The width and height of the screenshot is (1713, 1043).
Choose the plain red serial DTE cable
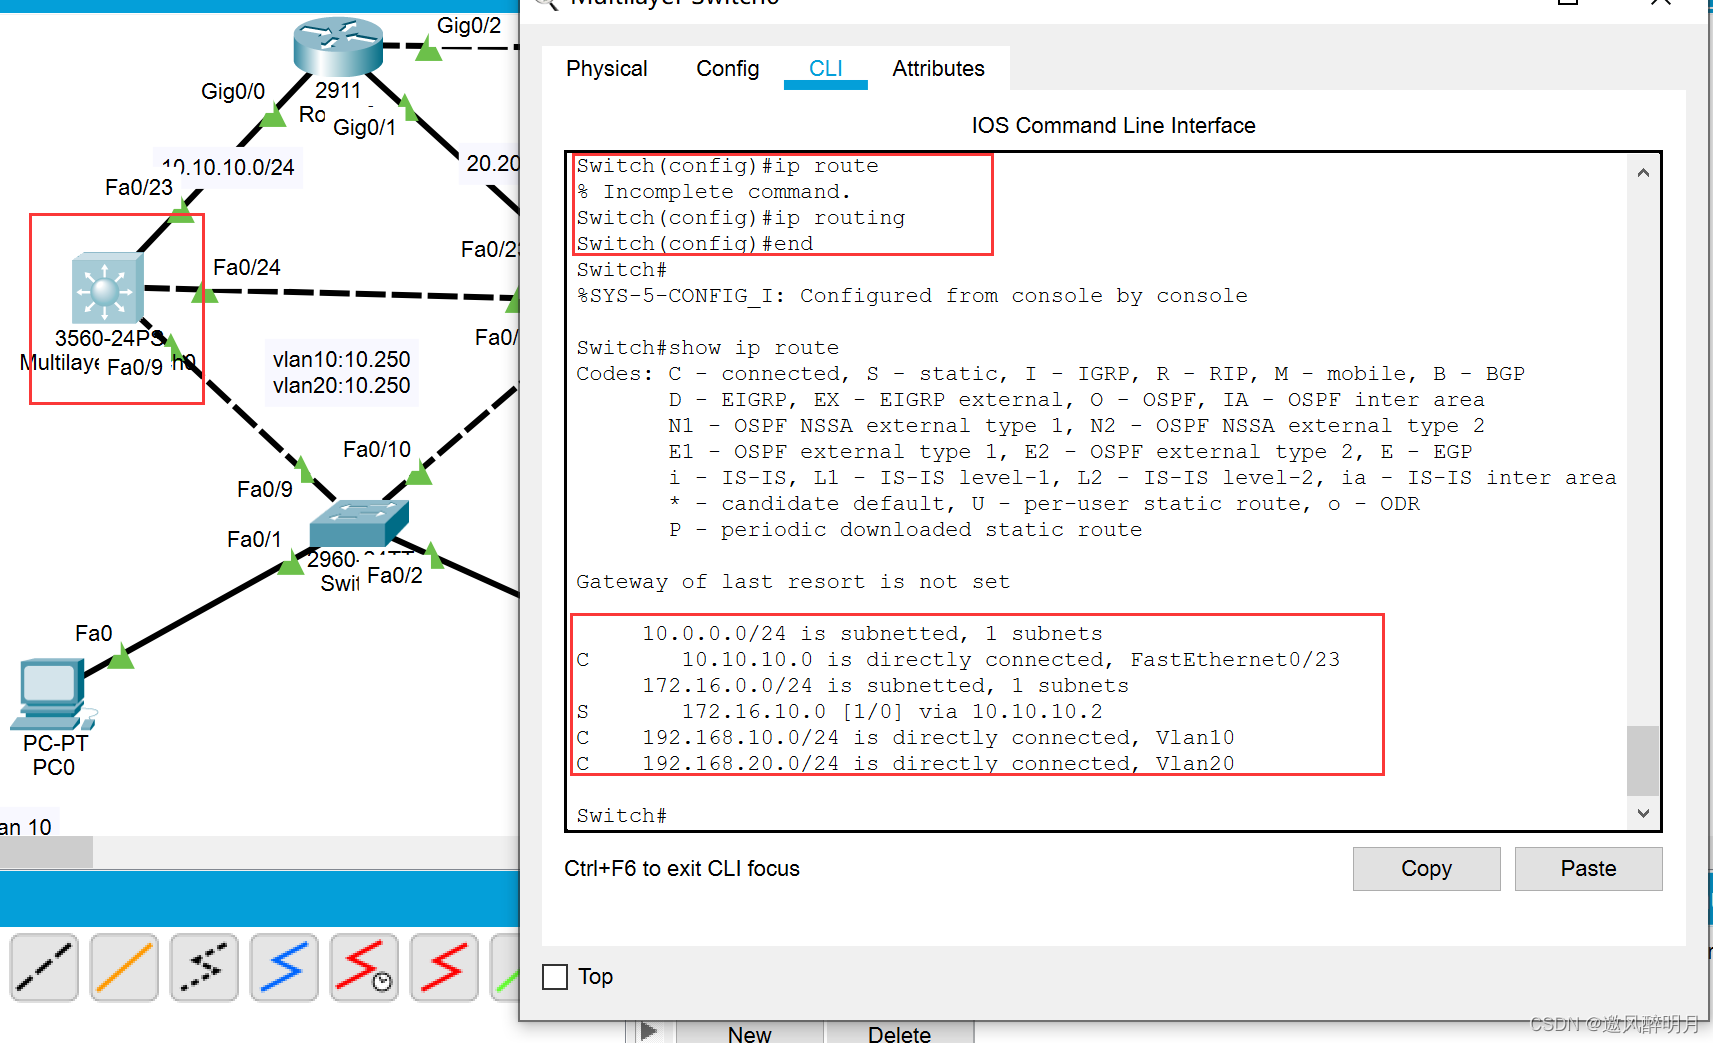point(444,967)
